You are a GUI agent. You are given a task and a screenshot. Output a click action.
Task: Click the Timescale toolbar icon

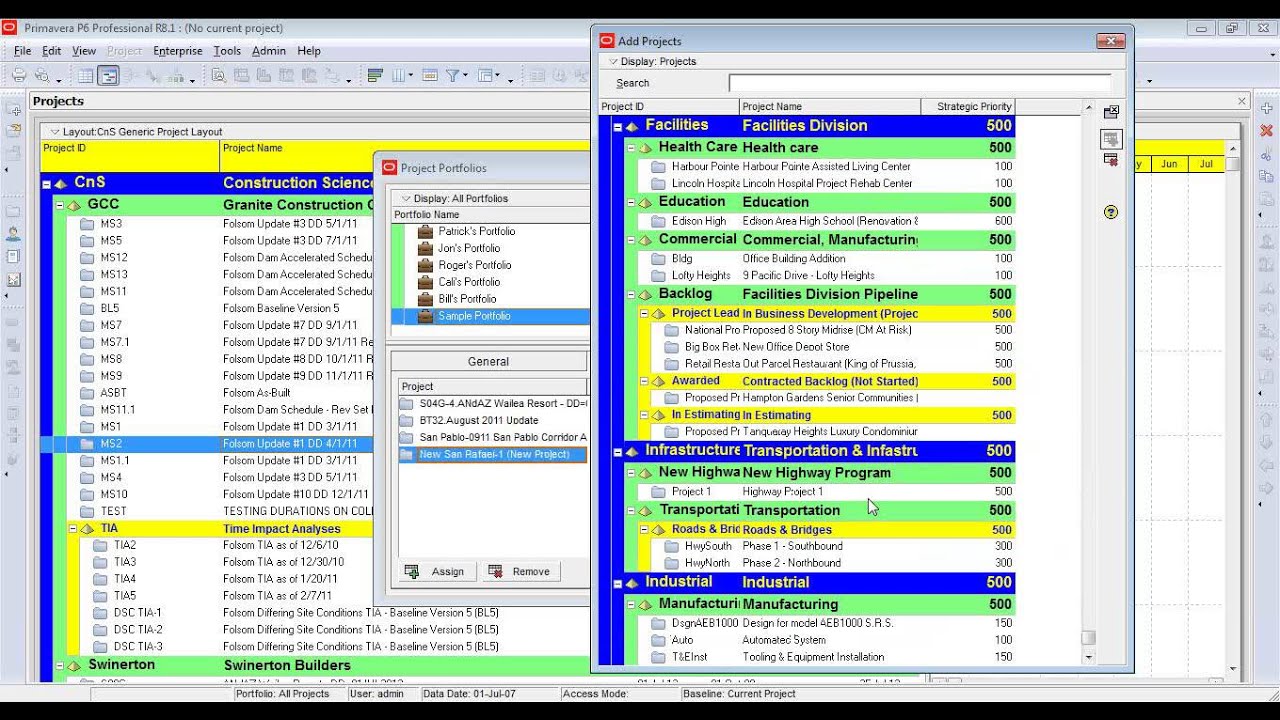pos(430,75)
